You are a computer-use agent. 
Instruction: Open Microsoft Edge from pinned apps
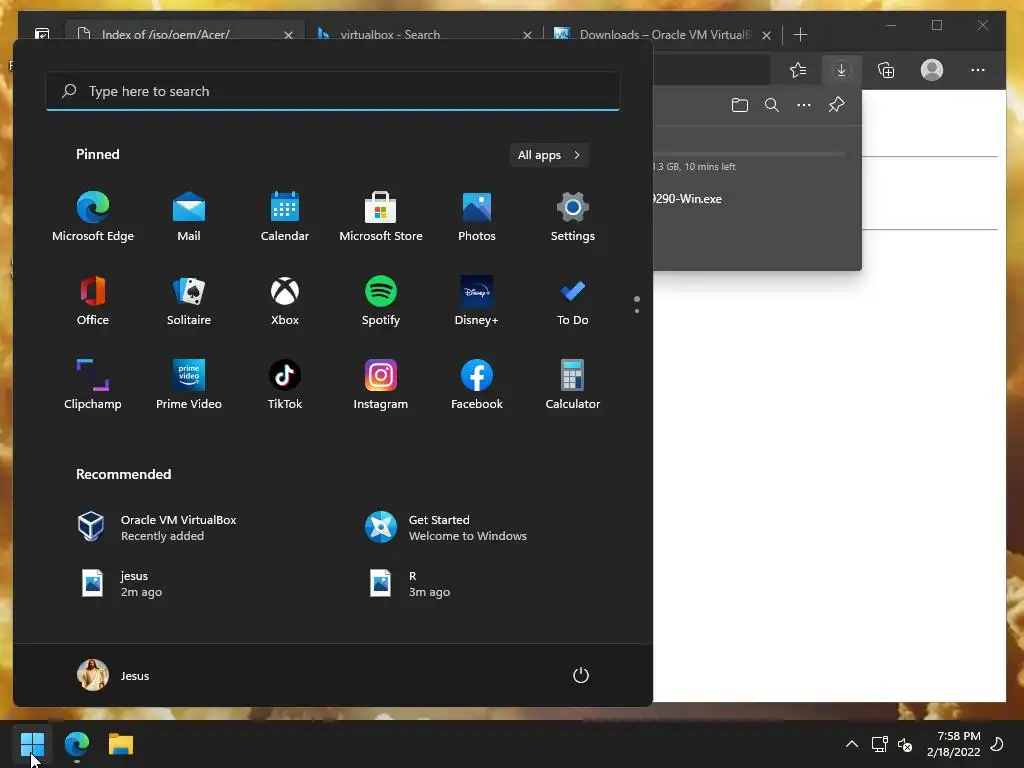93,217
